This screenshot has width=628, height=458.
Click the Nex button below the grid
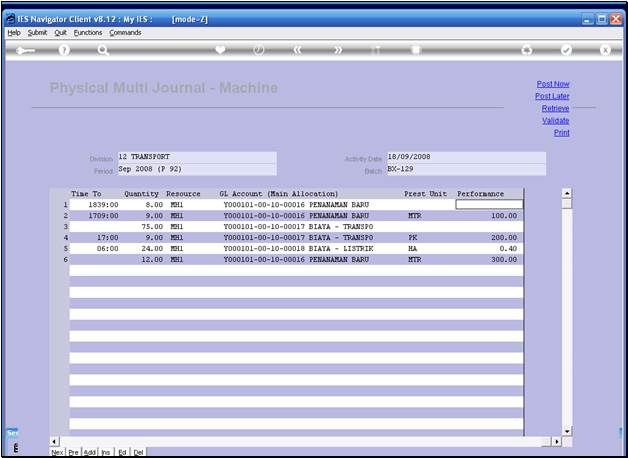(57, 452)
